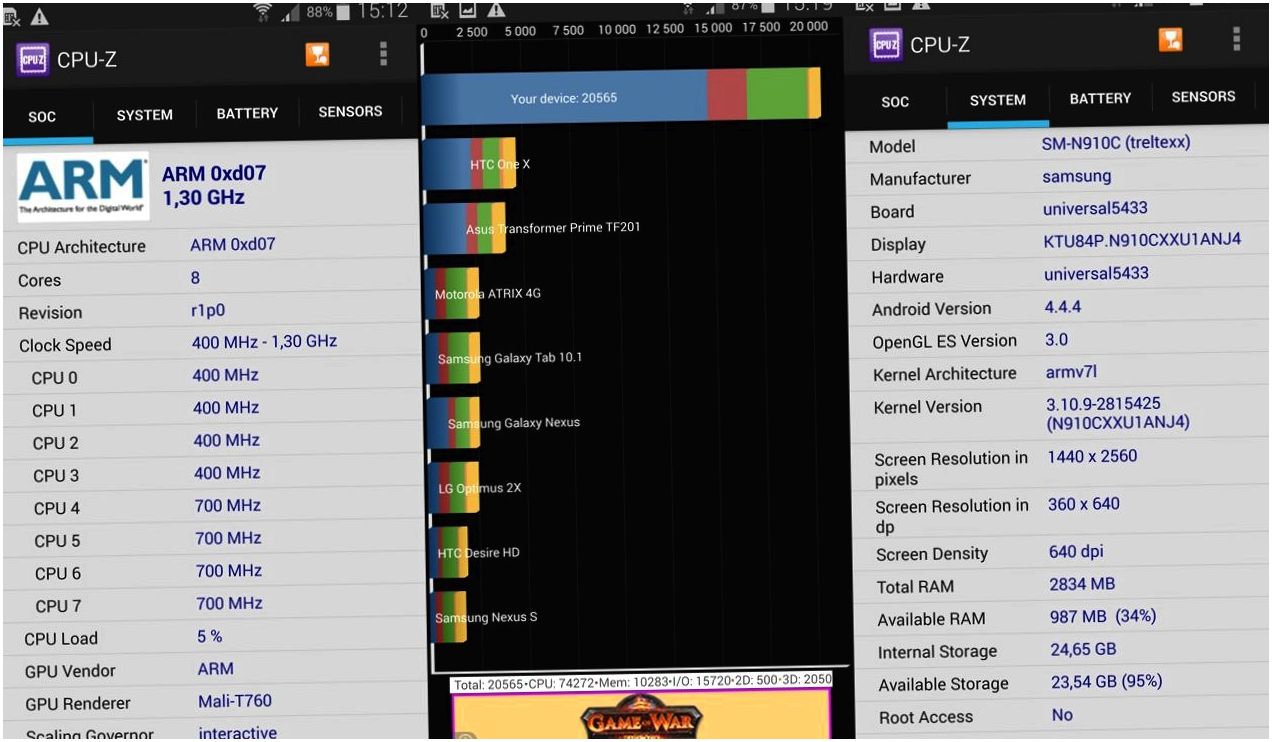Image resolution: width=1272 pixels, height=742 pixels.
Task: Open SENSORS tab in right window
Action: tap(1203, 97)
